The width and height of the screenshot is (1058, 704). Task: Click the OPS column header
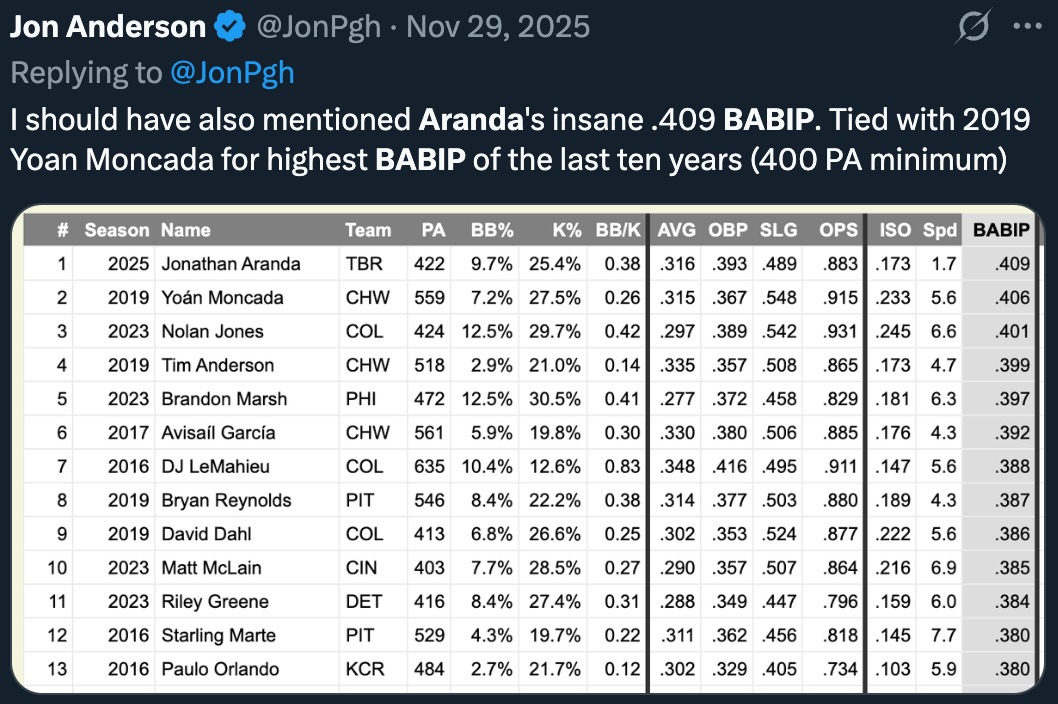[838, 230]
